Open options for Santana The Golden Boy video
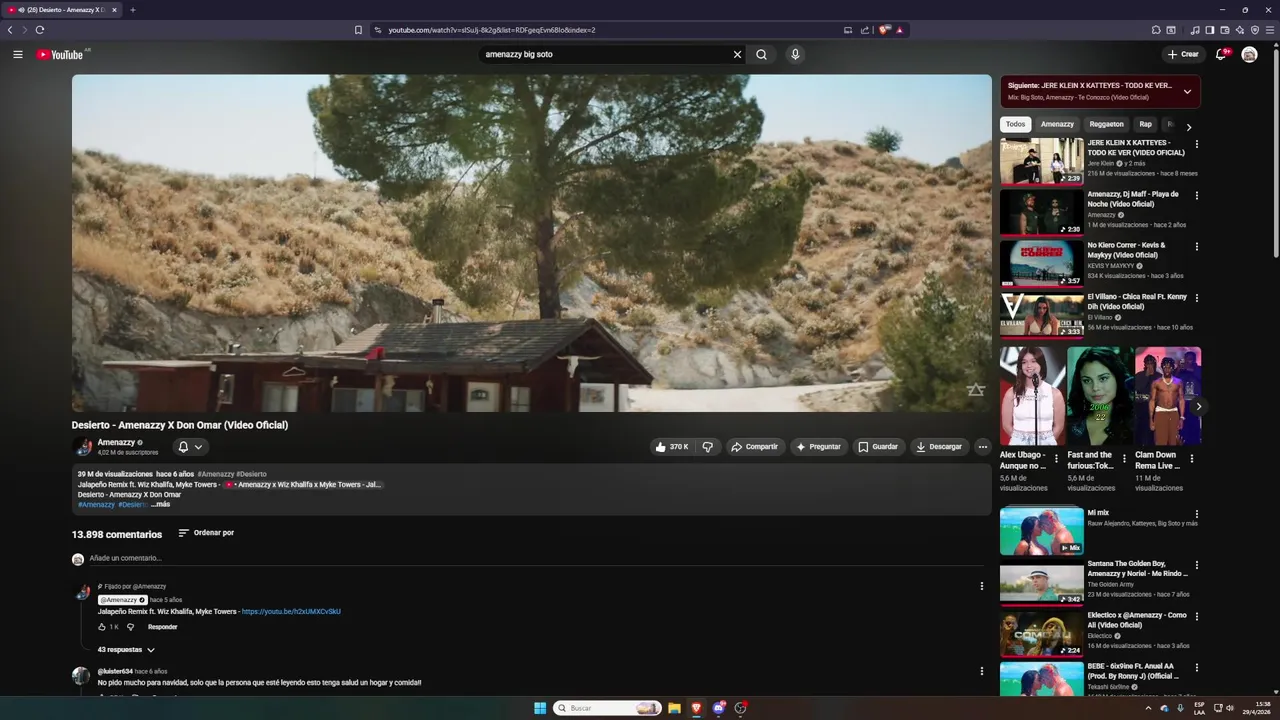This screenshot has height=720, width=1280. [x=1196, y=565]
